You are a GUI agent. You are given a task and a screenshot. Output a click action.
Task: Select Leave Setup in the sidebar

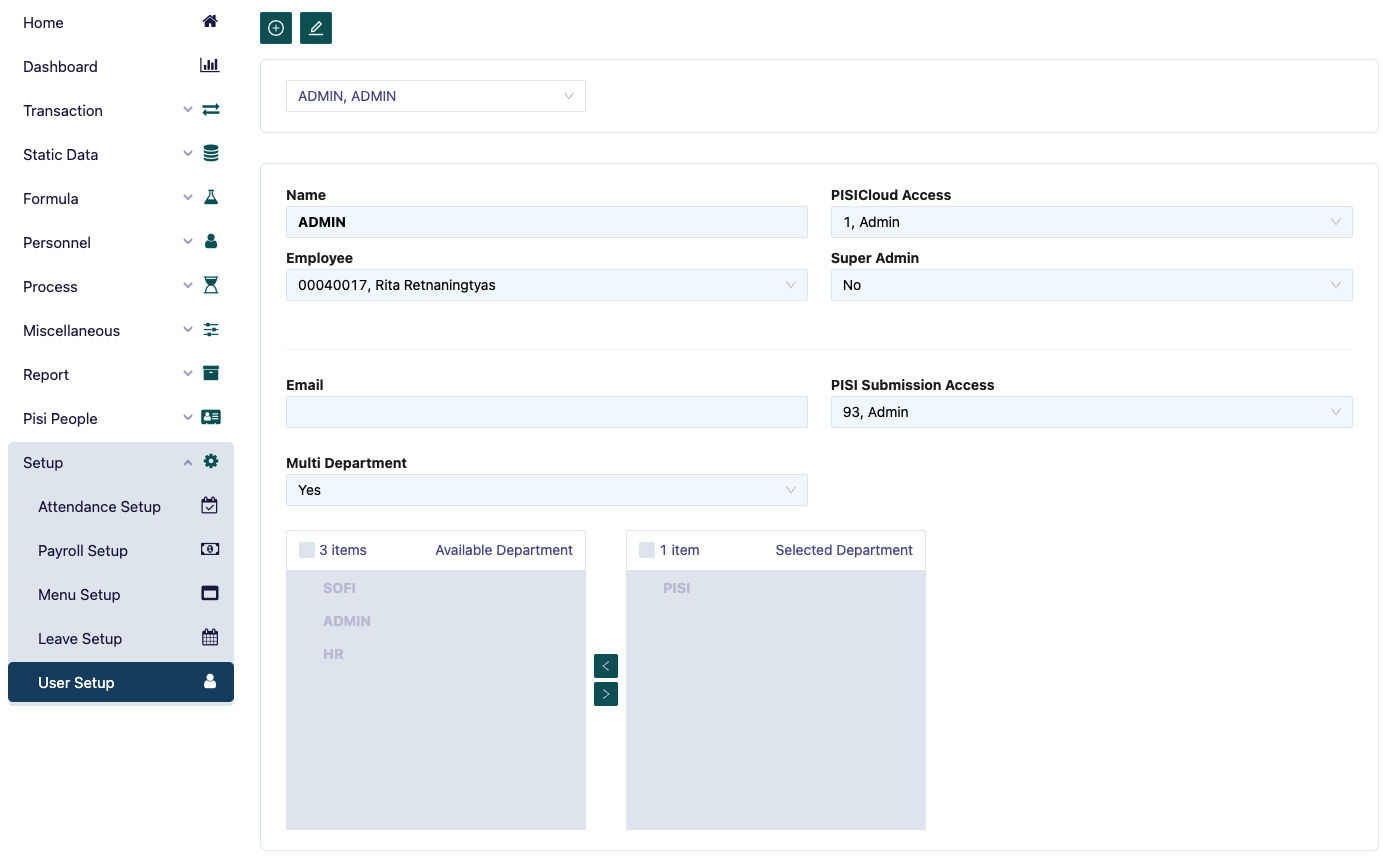click(x=79, y=638)
